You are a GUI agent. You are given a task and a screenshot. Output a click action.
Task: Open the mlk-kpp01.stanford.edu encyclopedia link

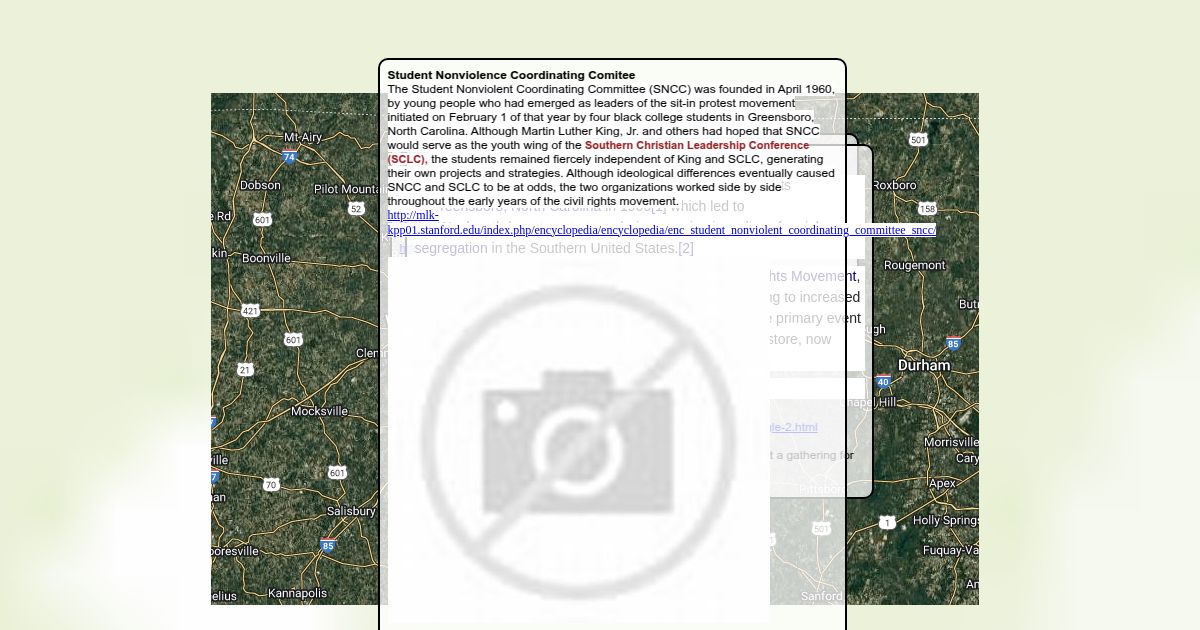[661, 222]
